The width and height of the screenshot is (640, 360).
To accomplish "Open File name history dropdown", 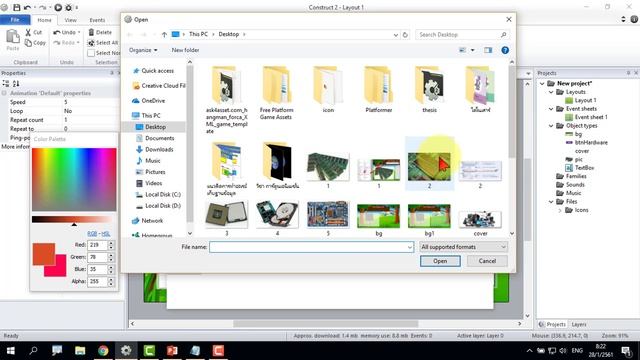I will 409,247.
